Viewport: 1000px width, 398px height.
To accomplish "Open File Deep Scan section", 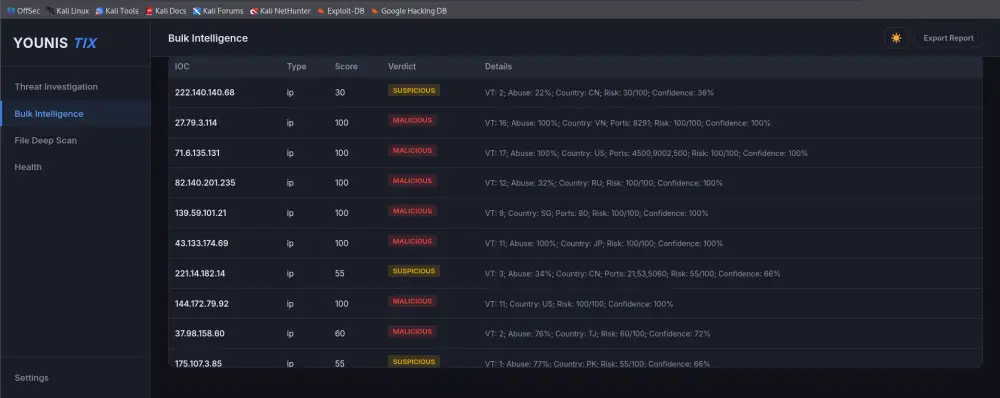I will 46,140.
